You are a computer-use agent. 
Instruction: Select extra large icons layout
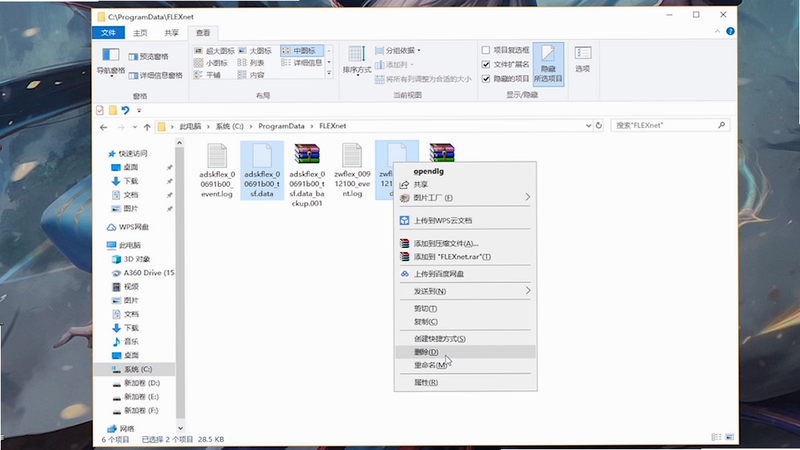pos(214,51)
